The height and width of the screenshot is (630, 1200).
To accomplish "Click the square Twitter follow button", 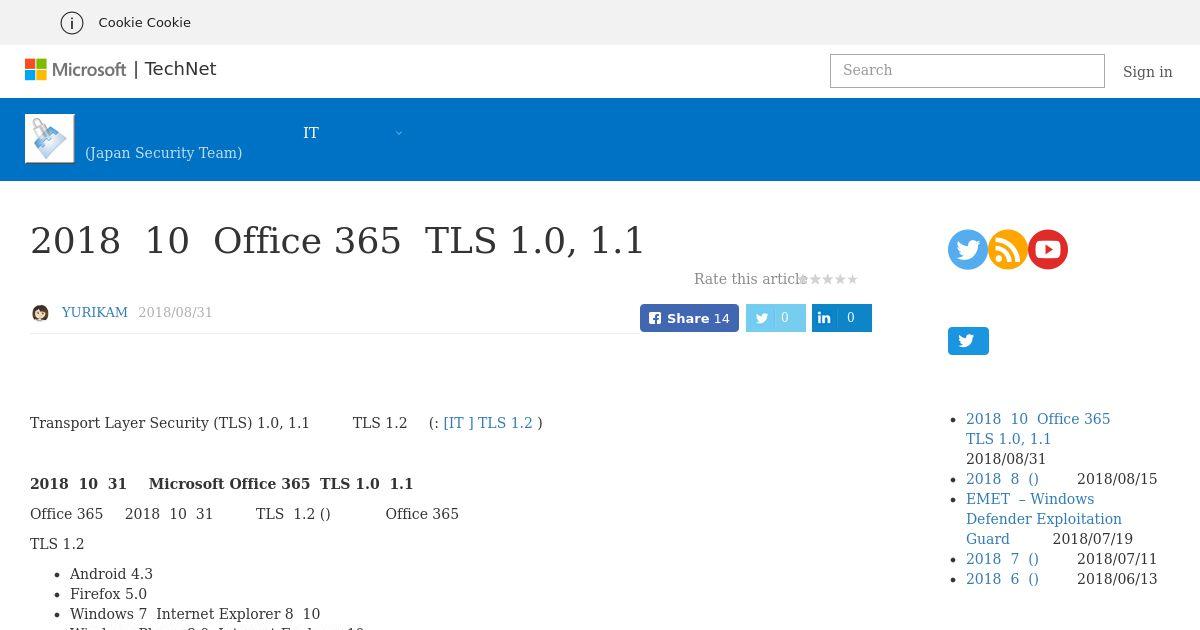I will pos(968,341).
